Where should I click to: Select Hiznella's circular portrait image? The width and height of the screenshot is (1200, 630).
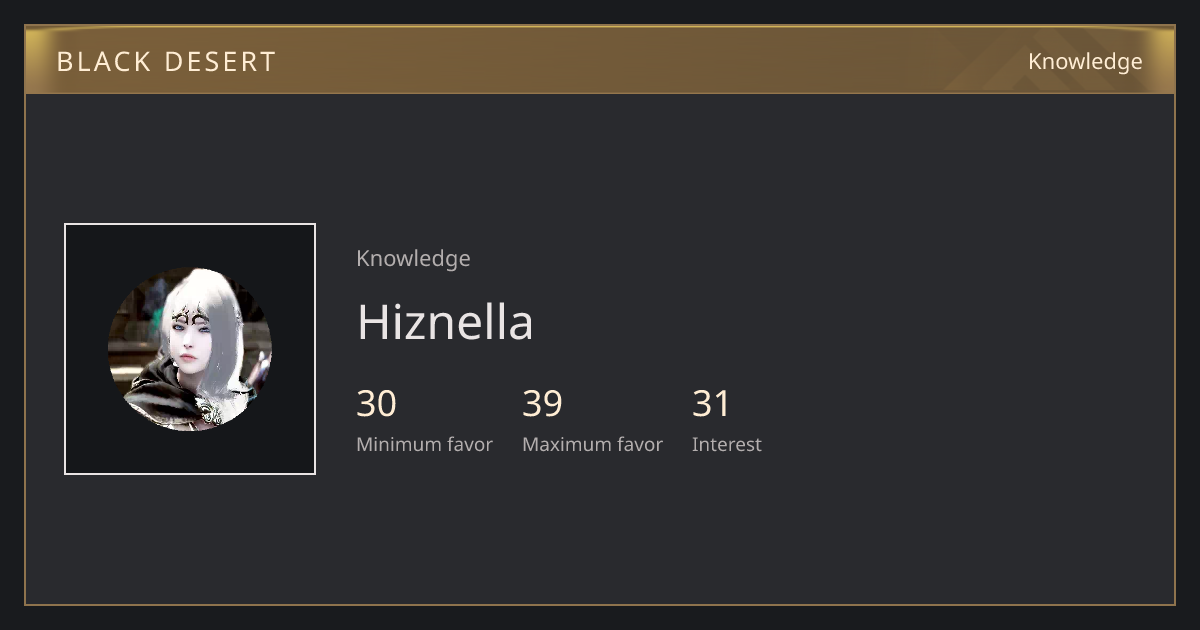190,349
